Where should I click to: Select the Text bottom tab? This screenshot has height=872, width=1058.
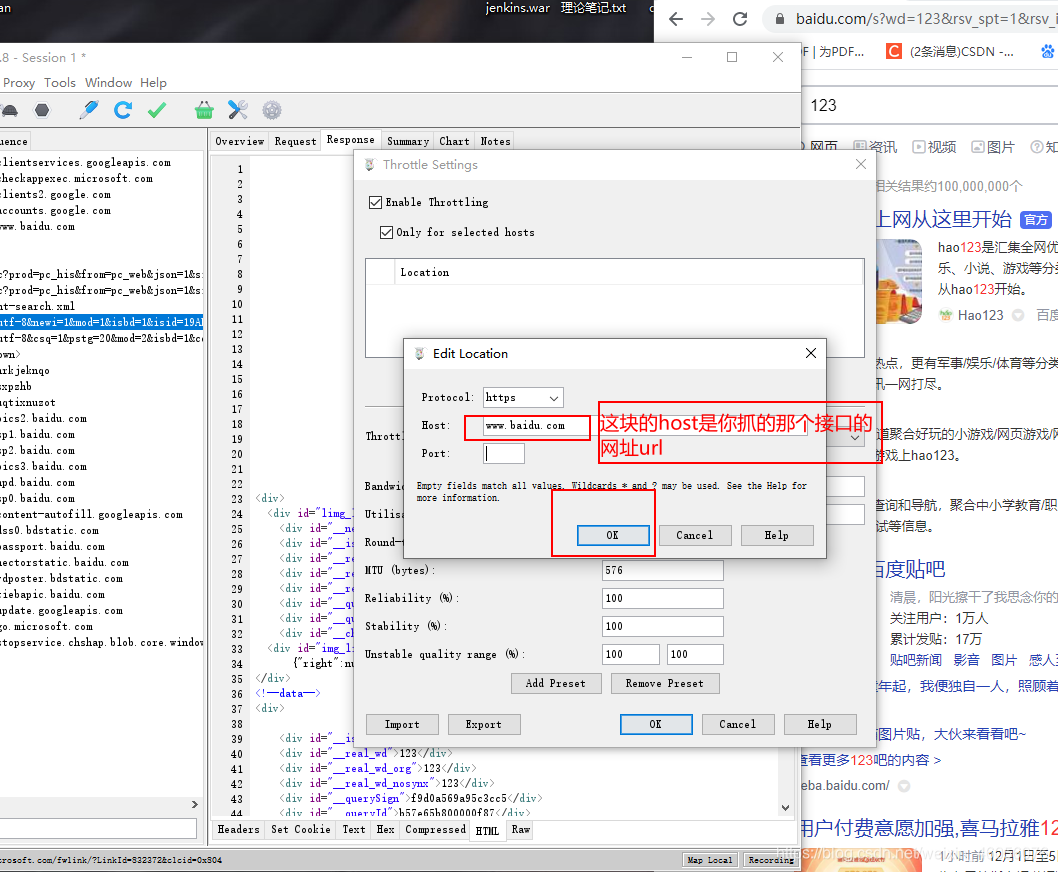(x=354, y=829)
